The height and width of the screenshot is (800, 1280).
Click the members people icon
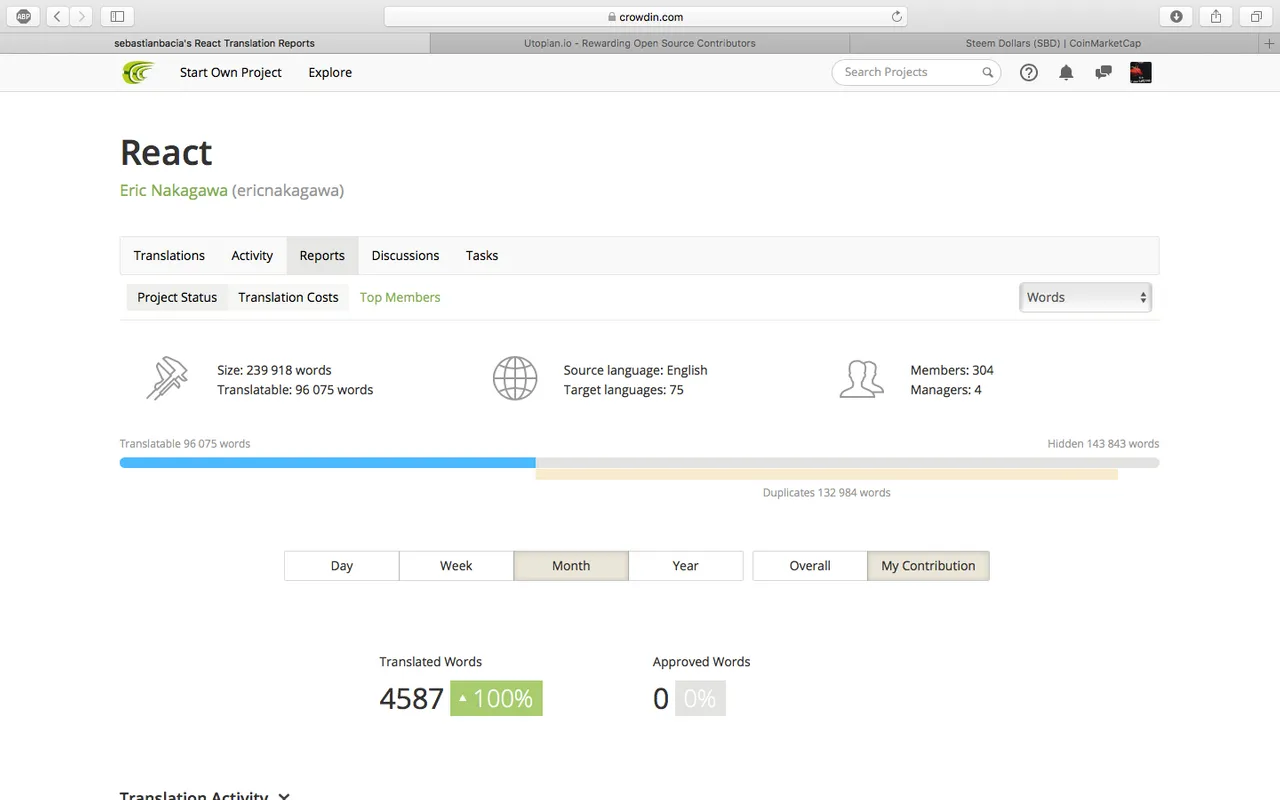(861, 379)
